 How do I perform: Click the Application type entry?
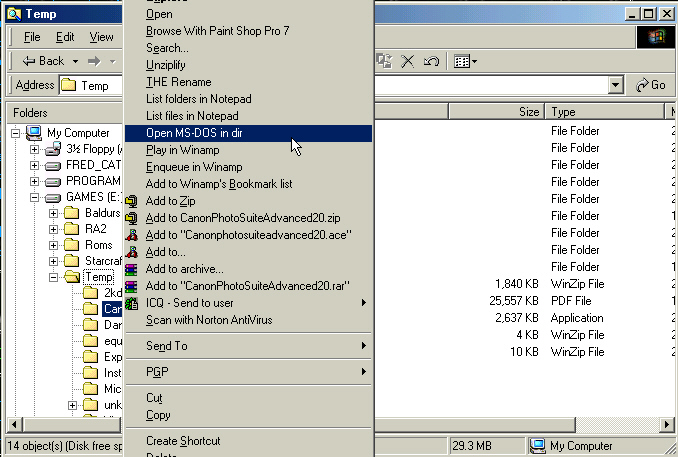click(x=577, y=318)
